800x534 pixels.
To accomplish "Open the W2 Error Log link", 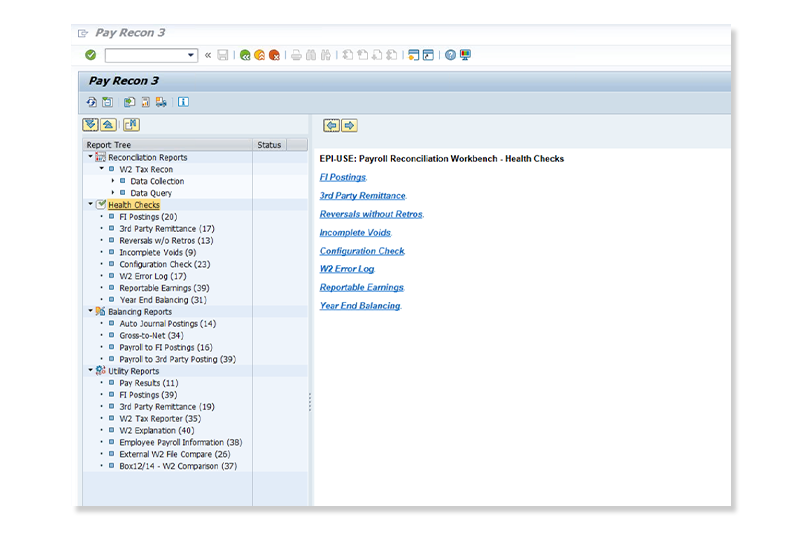I will pos(347,269).
